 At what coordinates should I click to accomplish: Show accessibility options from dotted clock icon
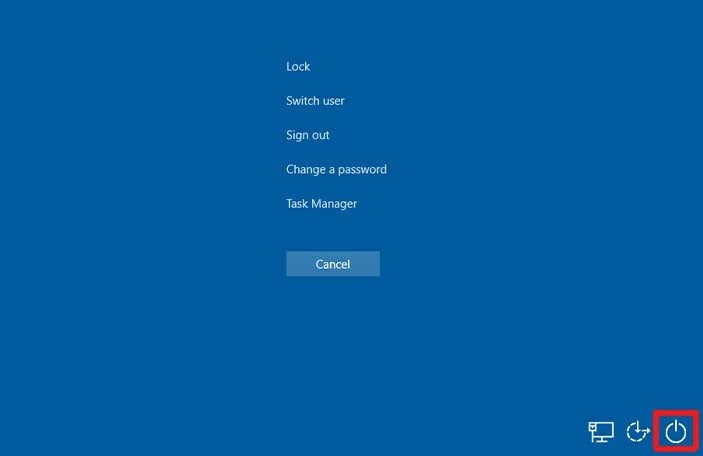click(x=638, y=432)
